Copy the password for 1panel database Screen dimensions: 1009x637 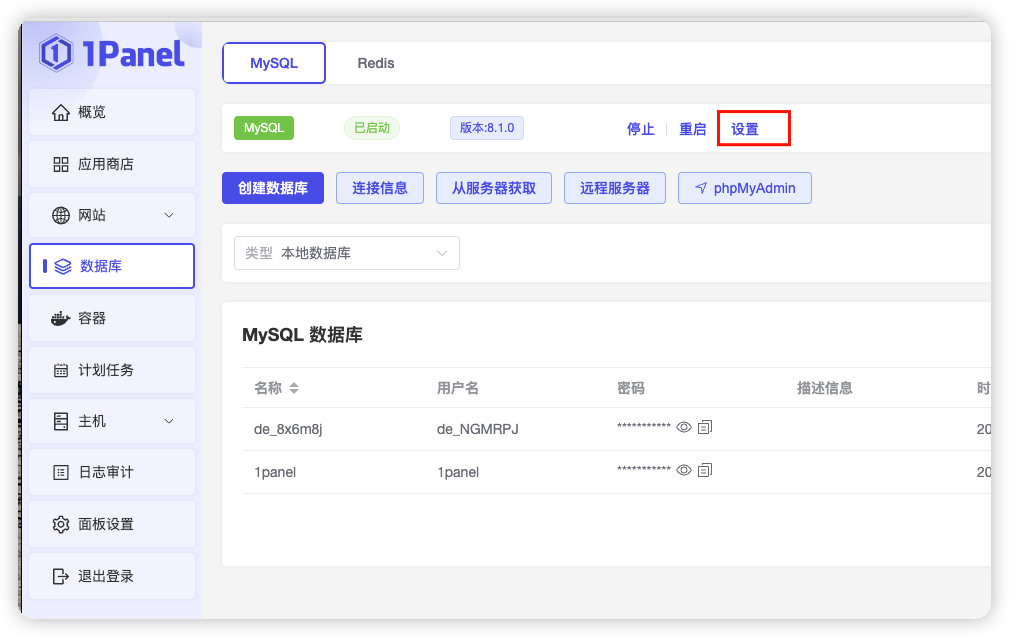coord(705,470)
